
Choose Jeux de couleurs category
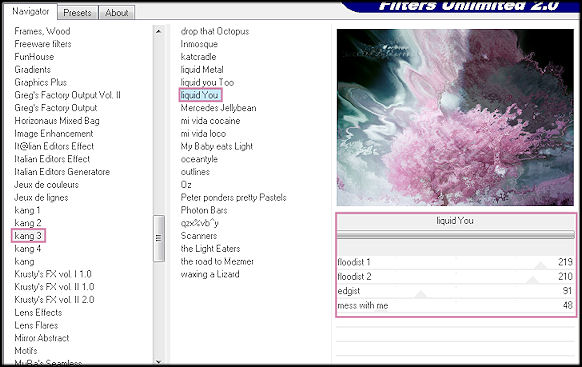click(46, 184)
